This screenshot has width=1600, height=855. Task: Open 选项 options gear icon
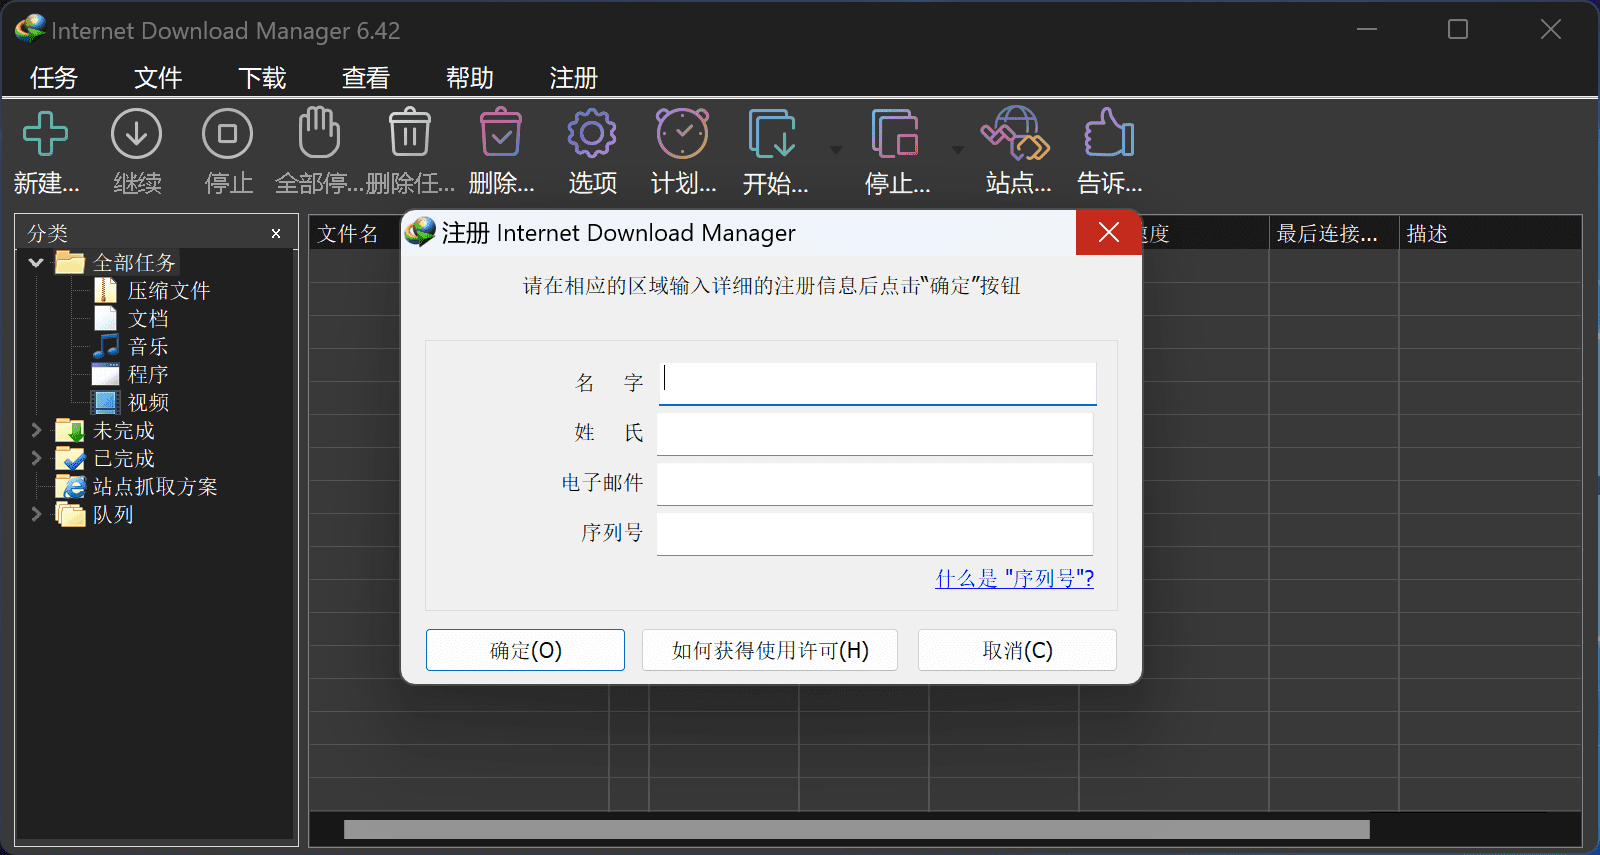[592, 133]
